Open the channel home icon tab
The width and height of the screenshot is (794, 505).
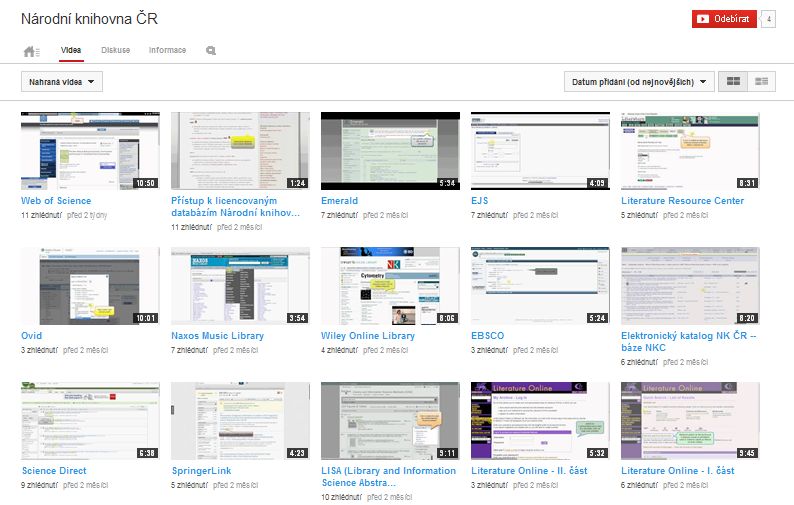[x=31, y=51]
